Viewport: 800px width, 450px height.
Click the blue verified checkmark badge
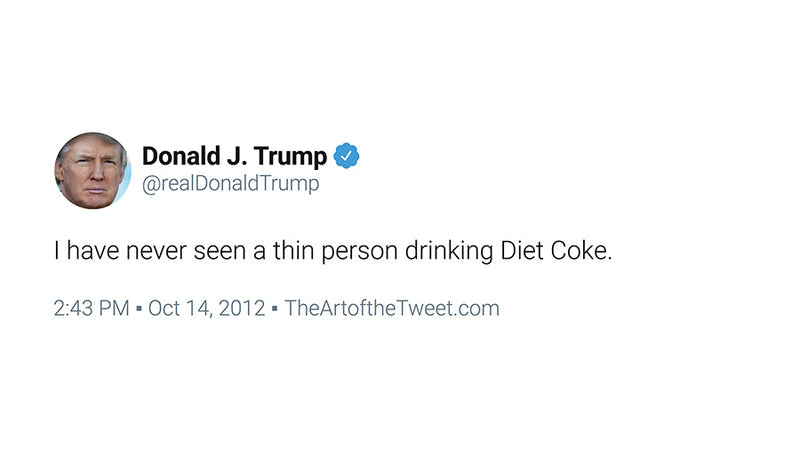[x=347, y=157]
